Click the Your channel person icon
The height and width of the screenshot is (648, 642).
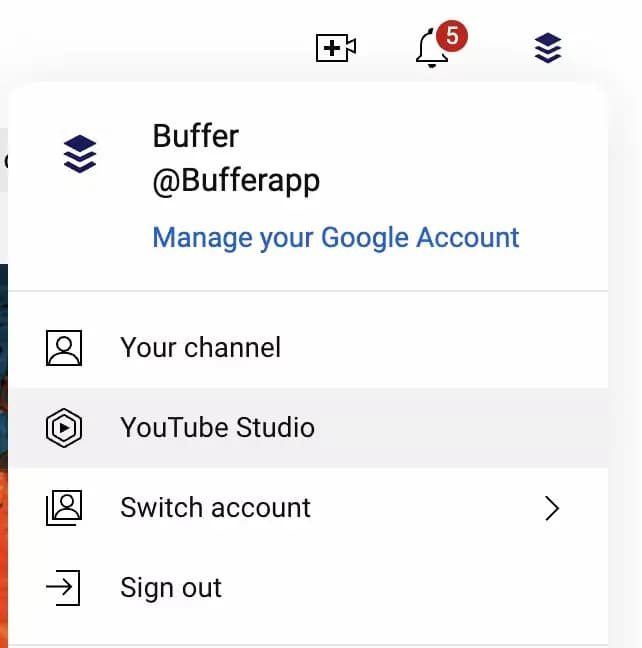pyautogui.click(x=64, y=347)
